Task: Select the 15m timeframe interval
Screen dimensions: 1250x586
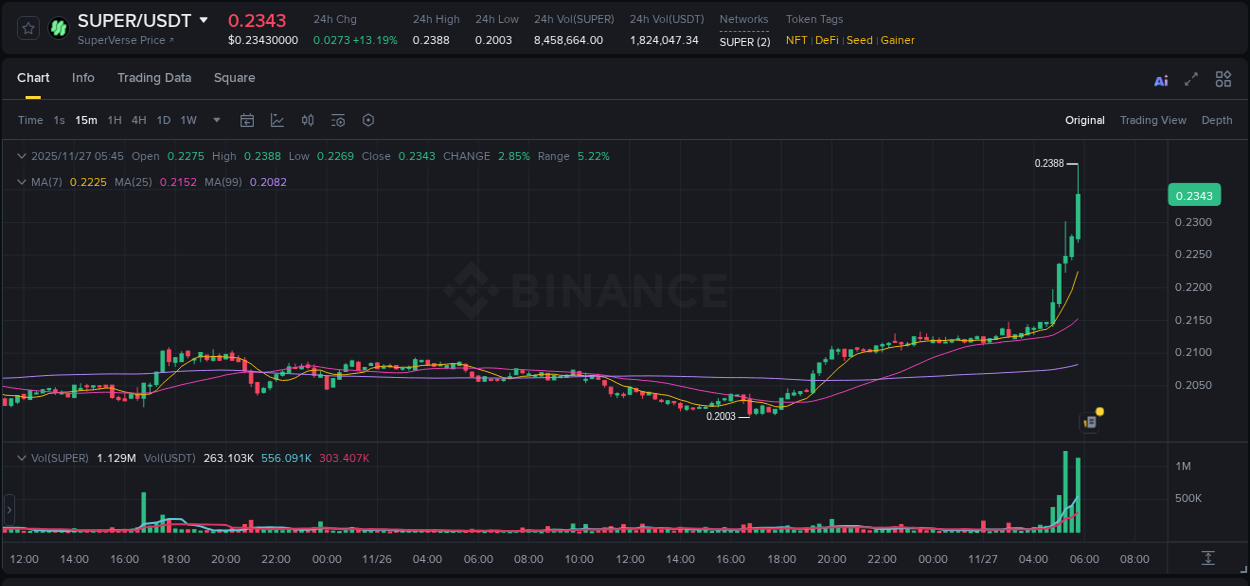Action: [x=86, y=120]
